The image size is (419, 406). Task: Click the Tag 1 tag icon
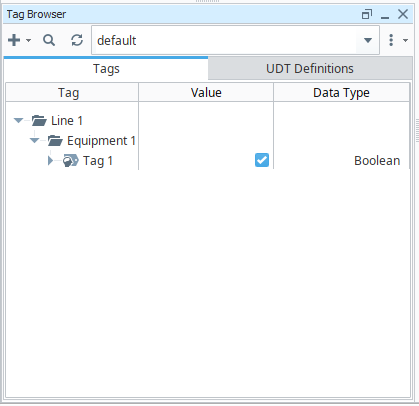click(x=71, y=161)
